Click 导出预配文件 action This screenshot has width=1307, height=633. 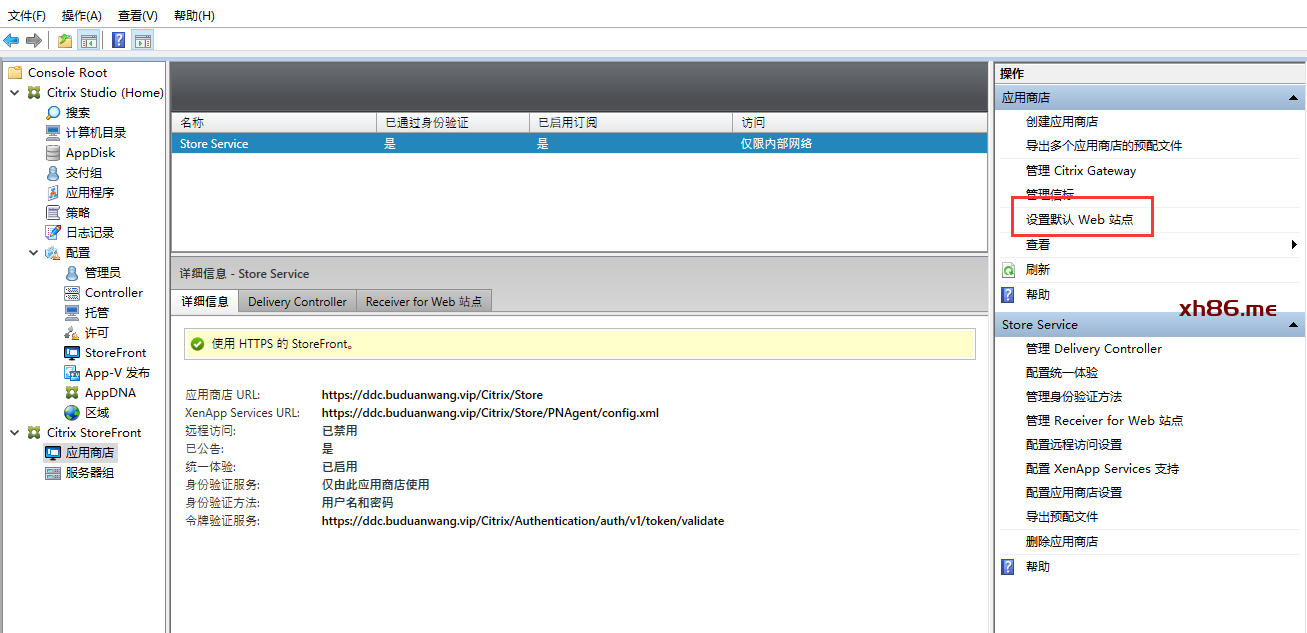[1062, 517]
